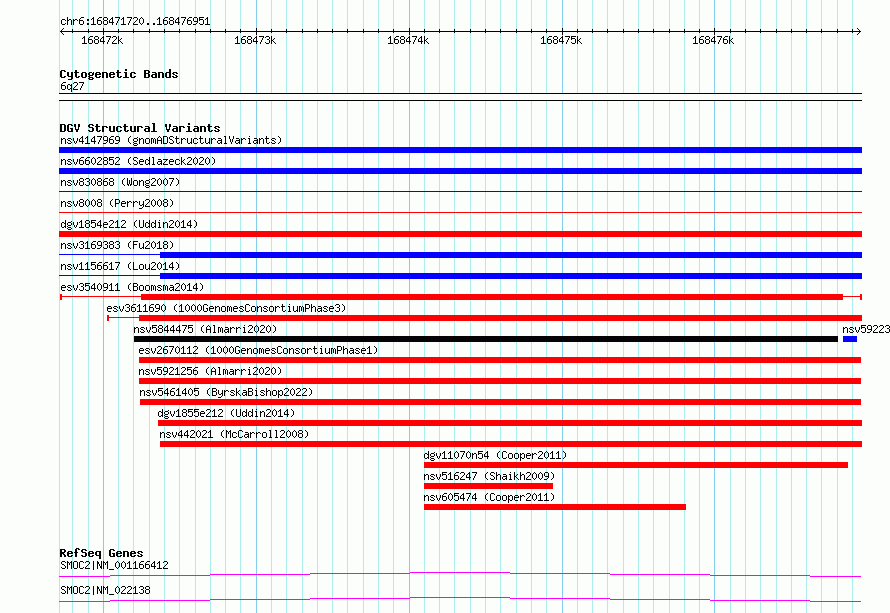The image size is (890, 613).
Task: Click the red bar below nsv442021 label
Action: click(511, 444)
